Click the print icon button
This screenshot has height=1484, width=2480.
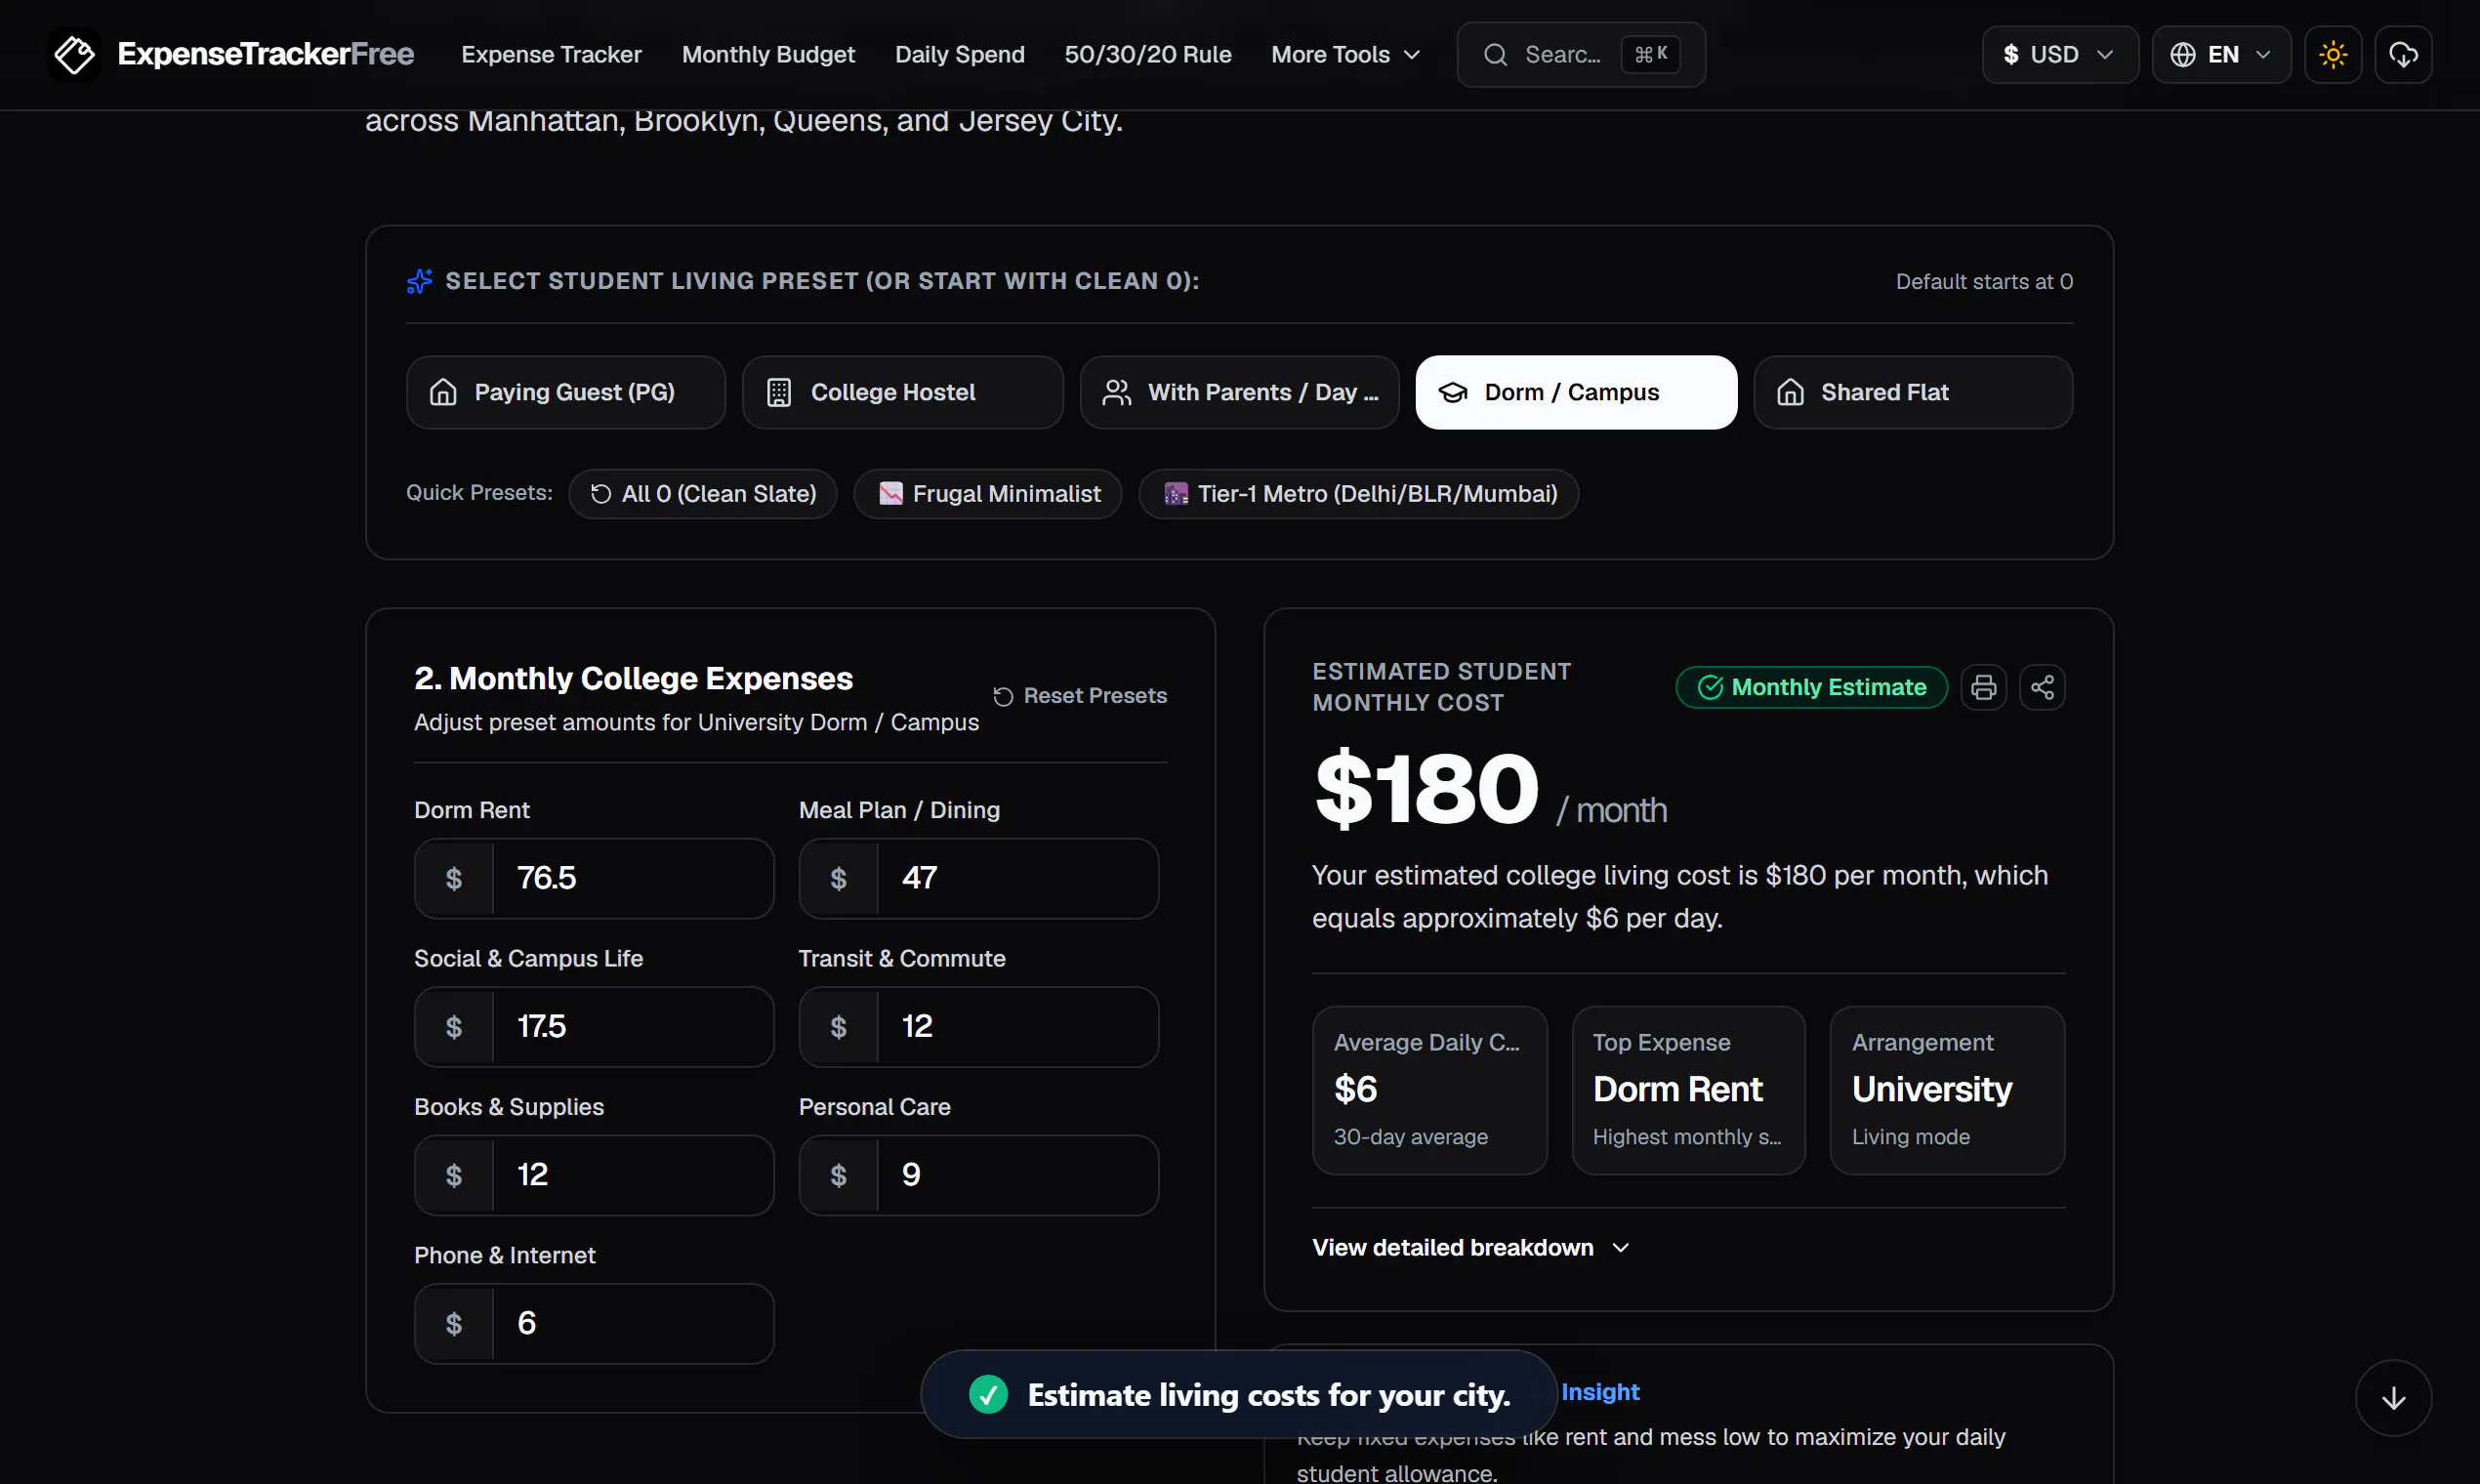[x=1983, y=687]
